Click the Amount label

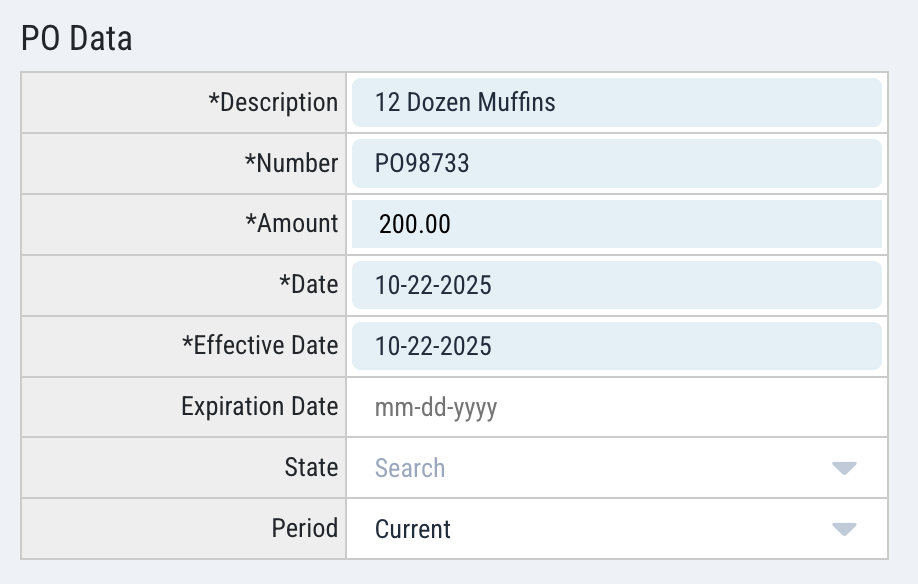click(x=292, y=224)
